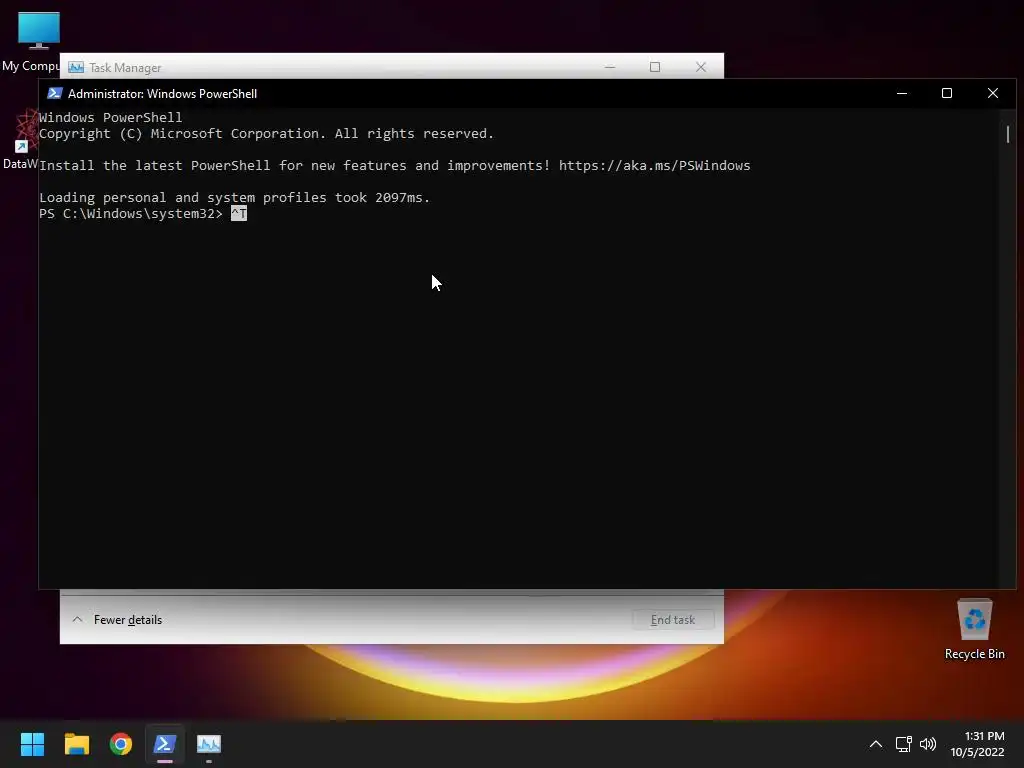Click the Task Manager taskbar icon
The image size is (1024, 768).
click(209, 744)
